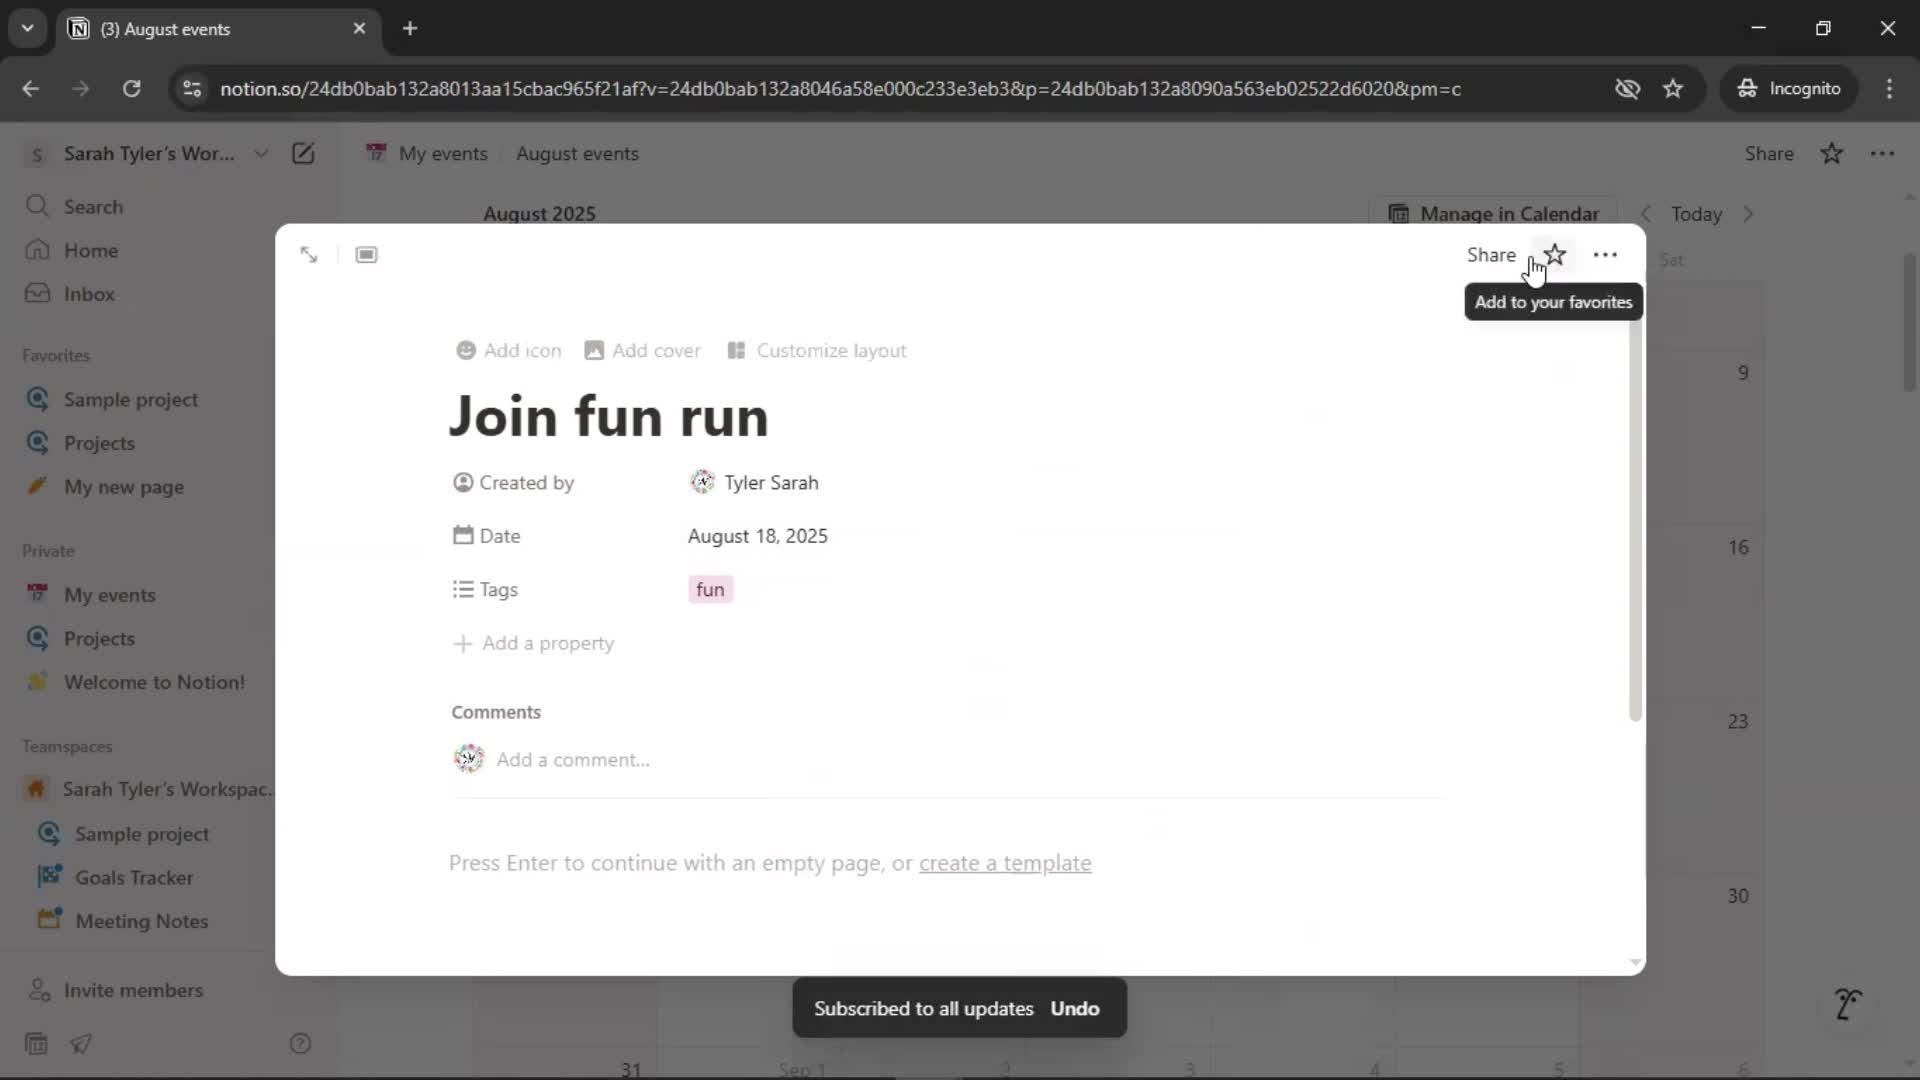Click Add a property

tap(534, 643)
